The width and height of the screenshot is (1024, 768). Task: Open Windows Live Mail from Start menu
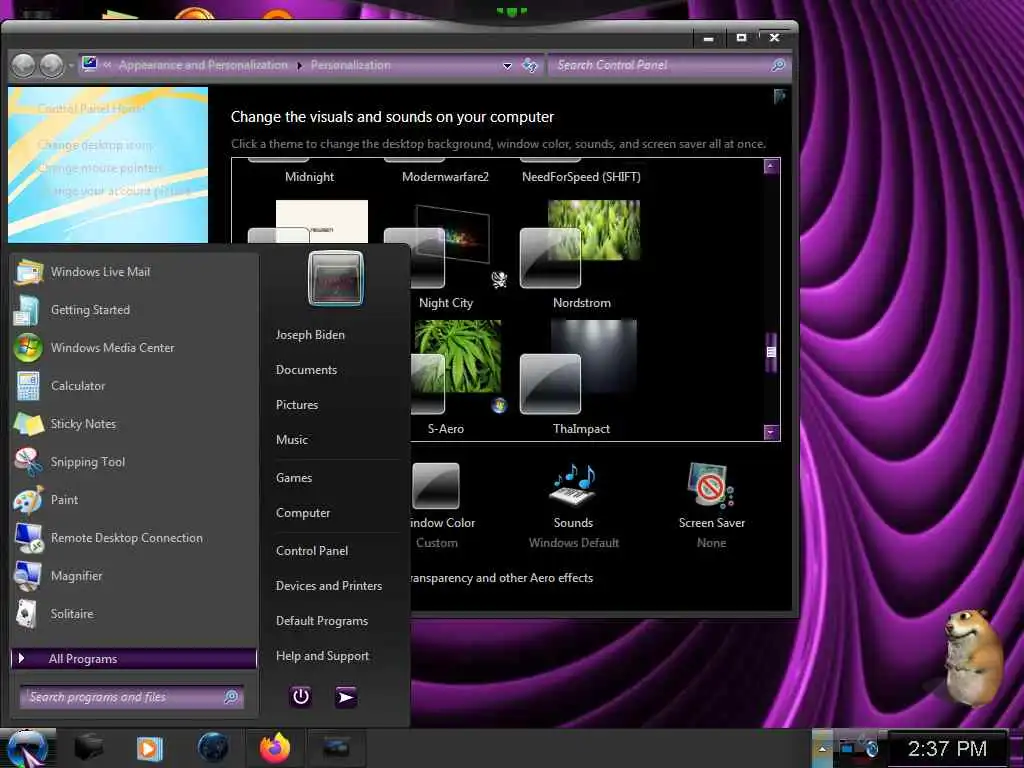point(134,272)
